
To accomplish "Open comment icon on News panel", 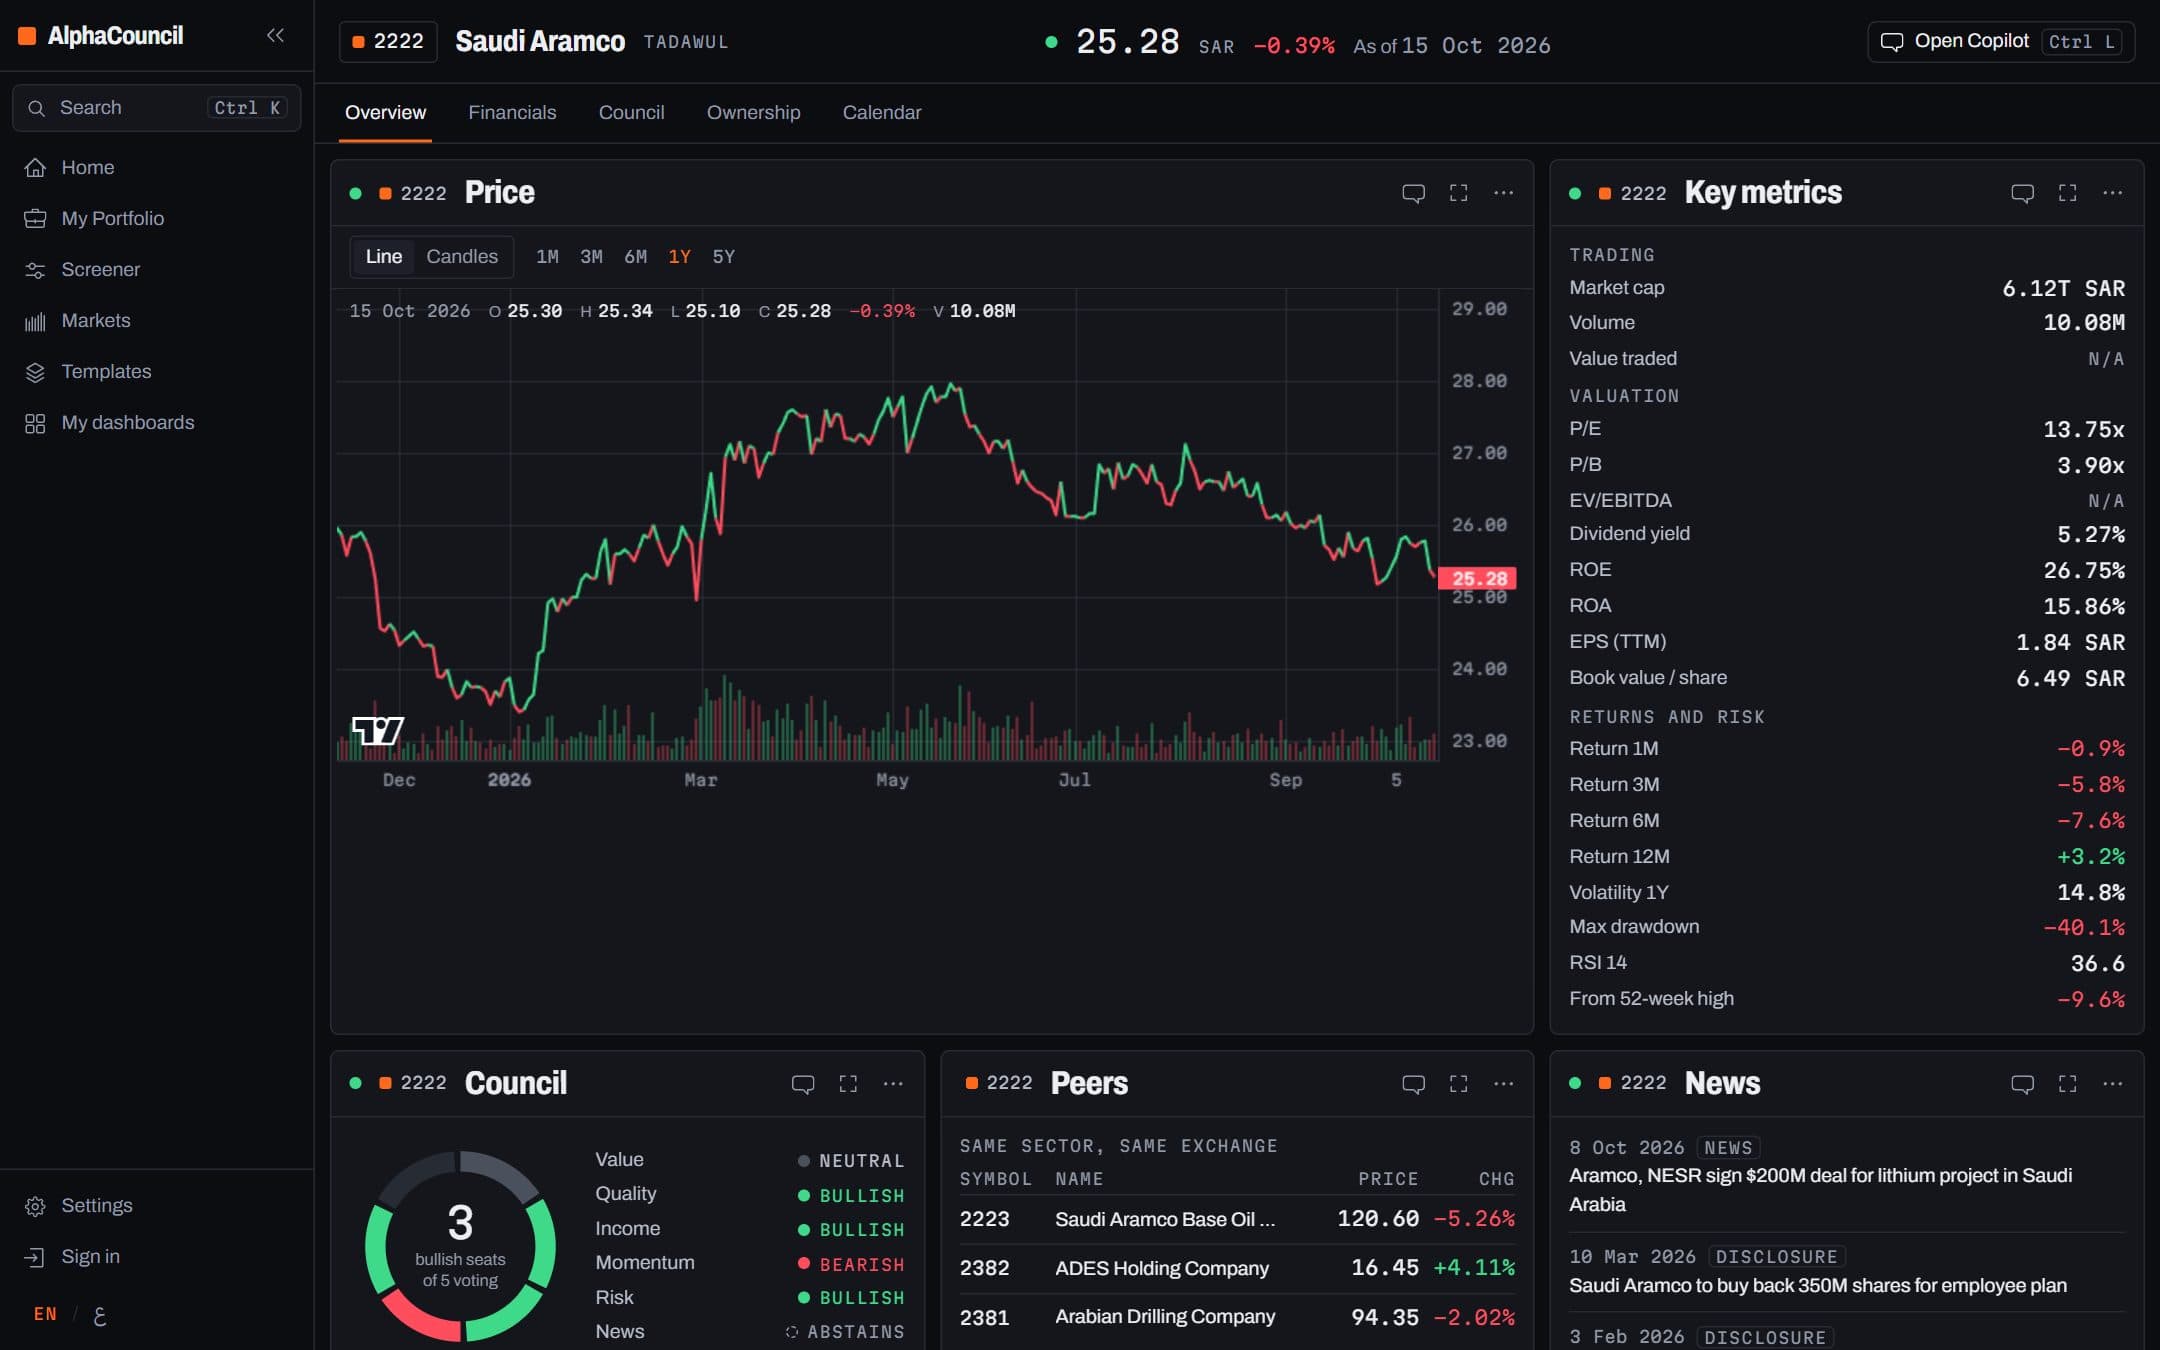I will click(2022, 1084).
